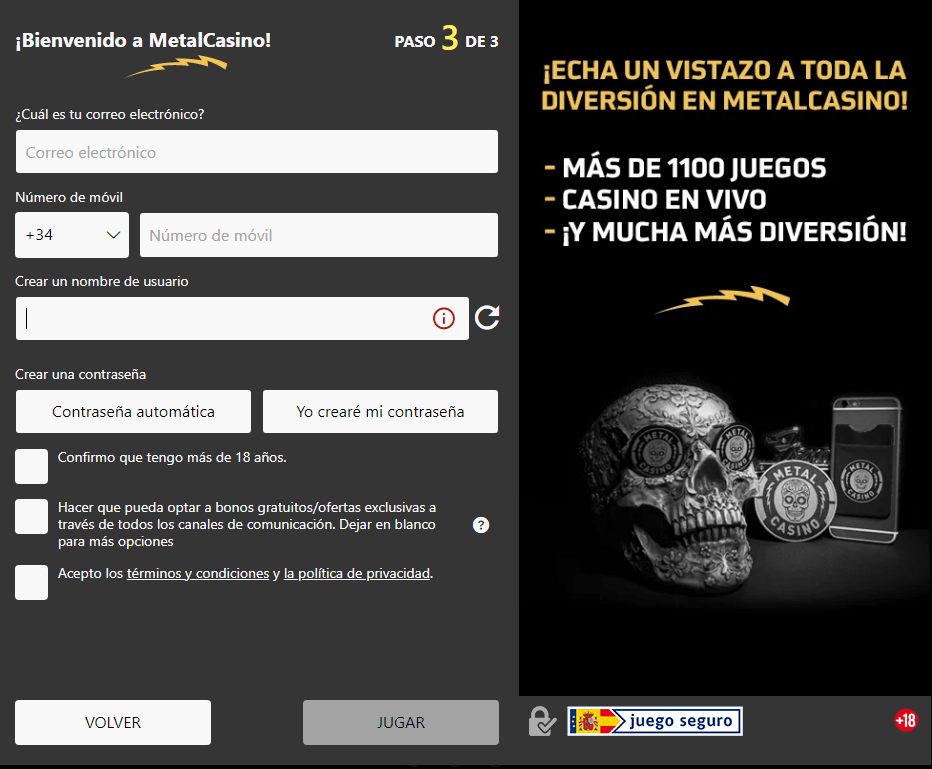
Task: Select Contraseña automática password option
Action: (133, 411)
